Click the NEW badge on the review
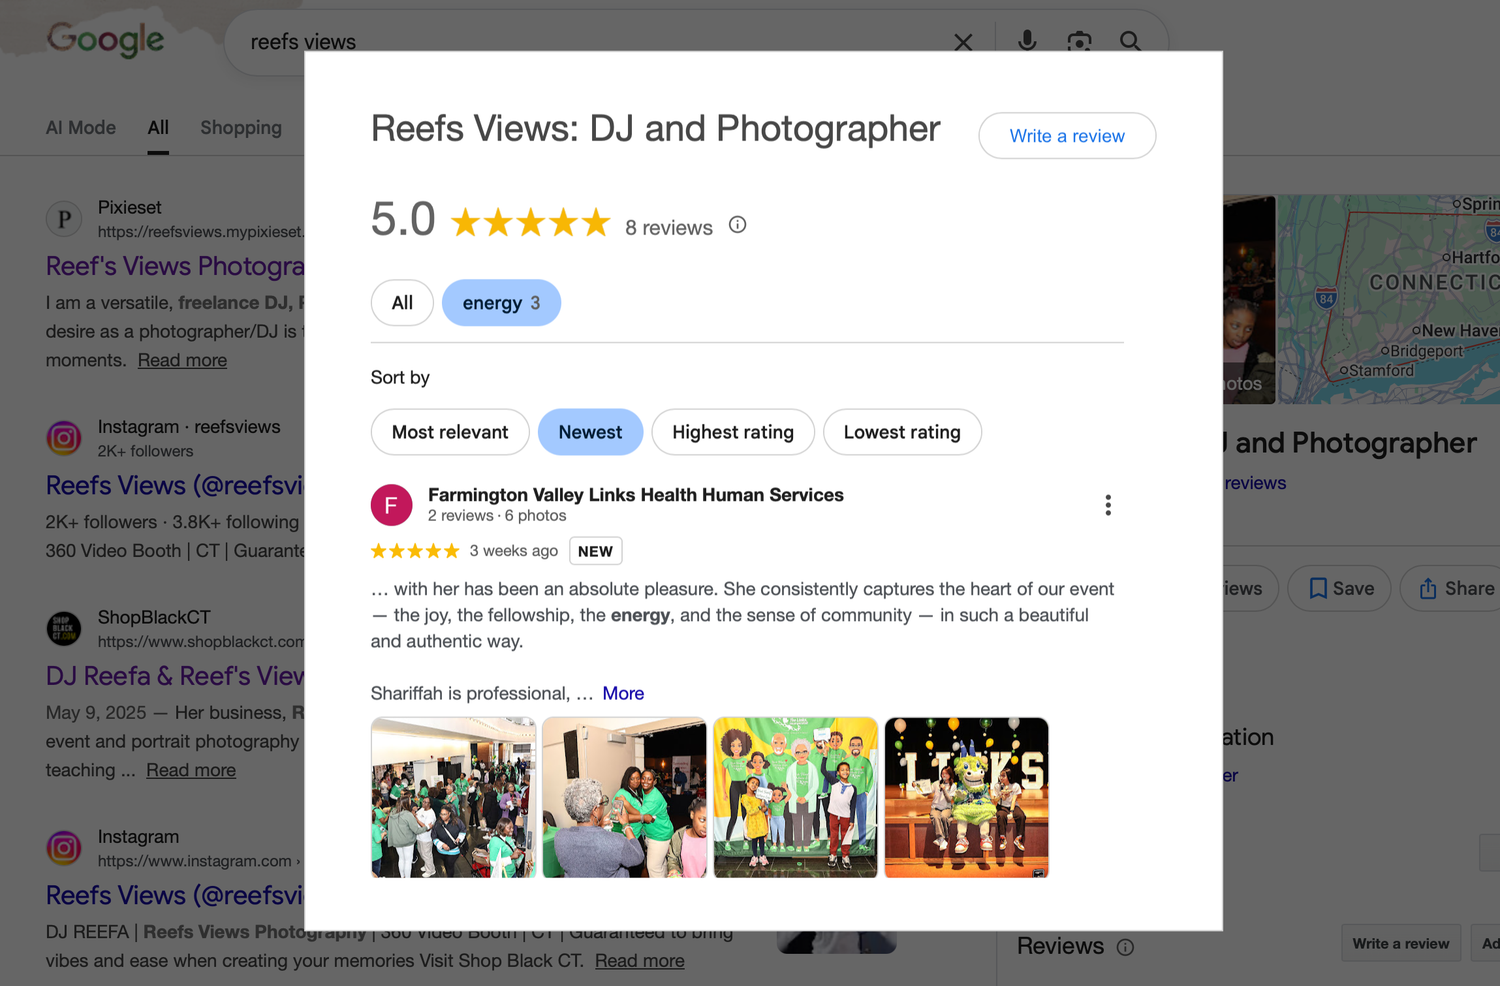 tap(596, 551)
